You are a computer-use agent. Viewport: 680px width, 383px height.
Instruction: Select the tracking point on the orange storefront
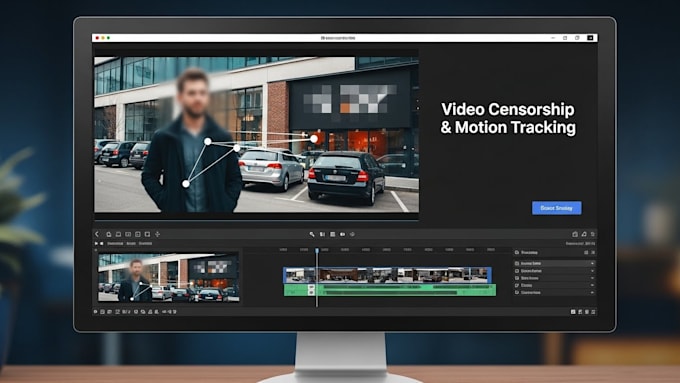314,139
